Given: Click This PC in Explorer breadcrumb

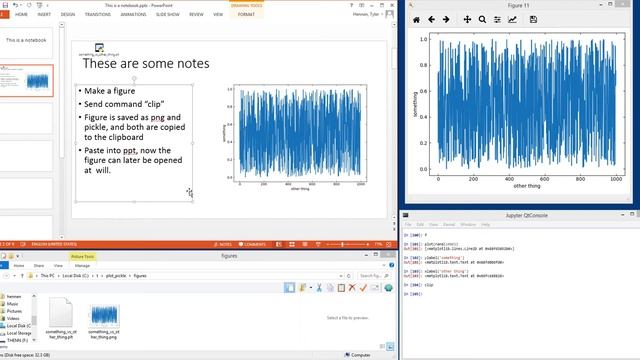Looking at the screenshot, I should click(x=47, y=276).
